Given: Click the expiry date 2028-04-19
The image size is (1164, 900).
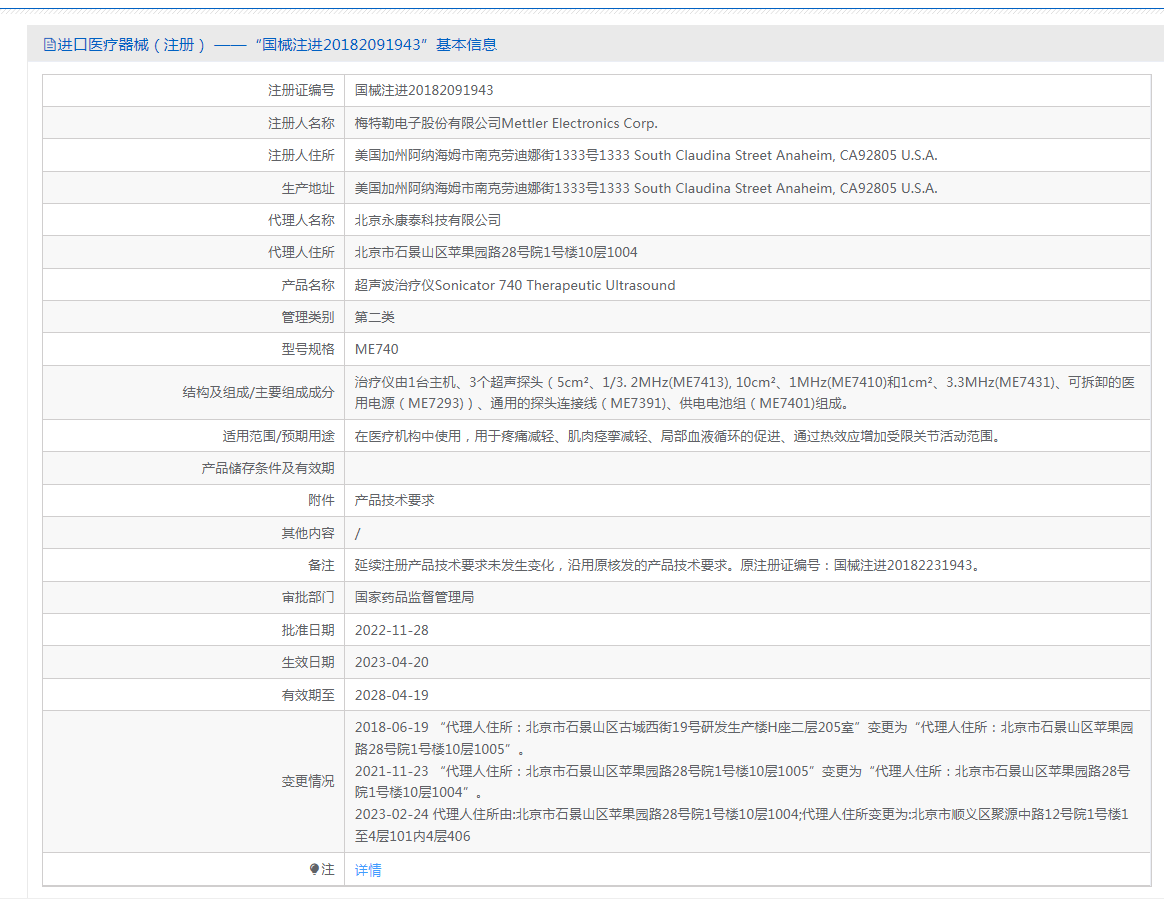Looking at the screenshot, I should point(391,695).
